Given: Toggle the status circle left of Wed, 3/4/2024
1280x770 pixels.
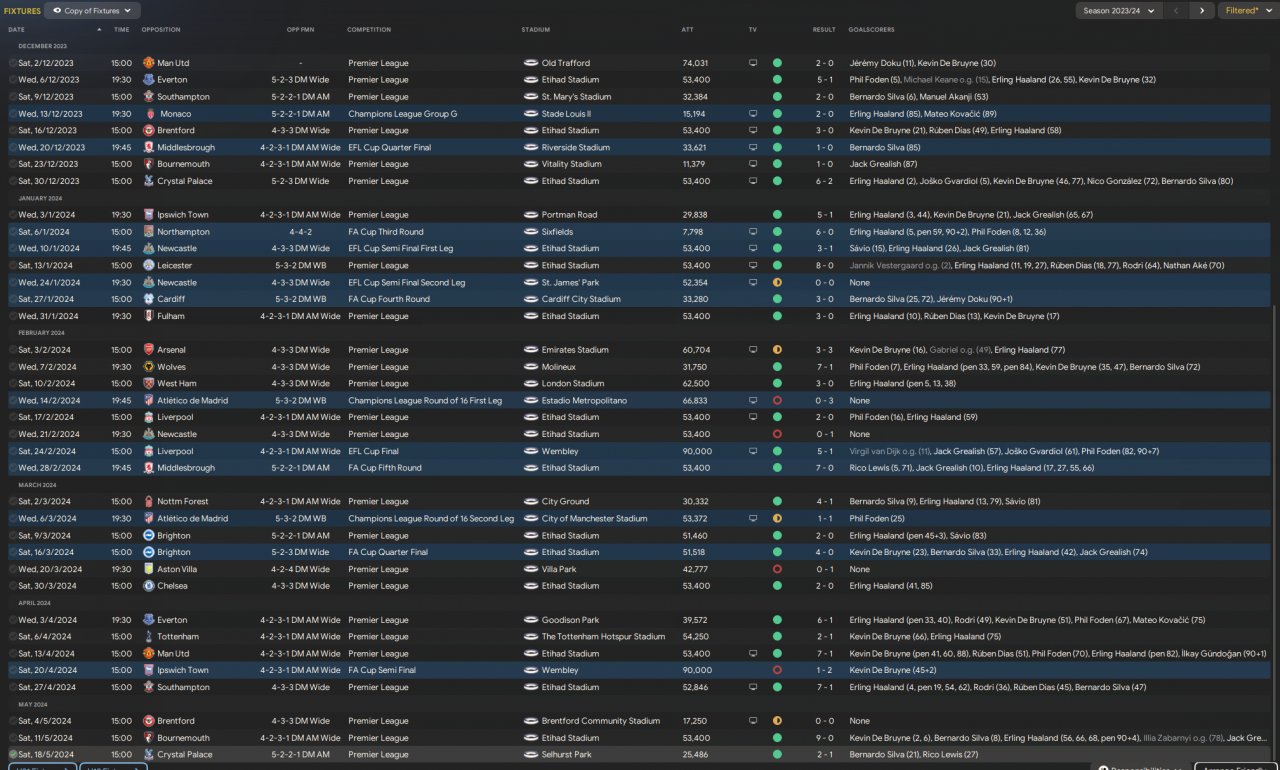Looking at the screenshot, I should [x=13, y=620].
